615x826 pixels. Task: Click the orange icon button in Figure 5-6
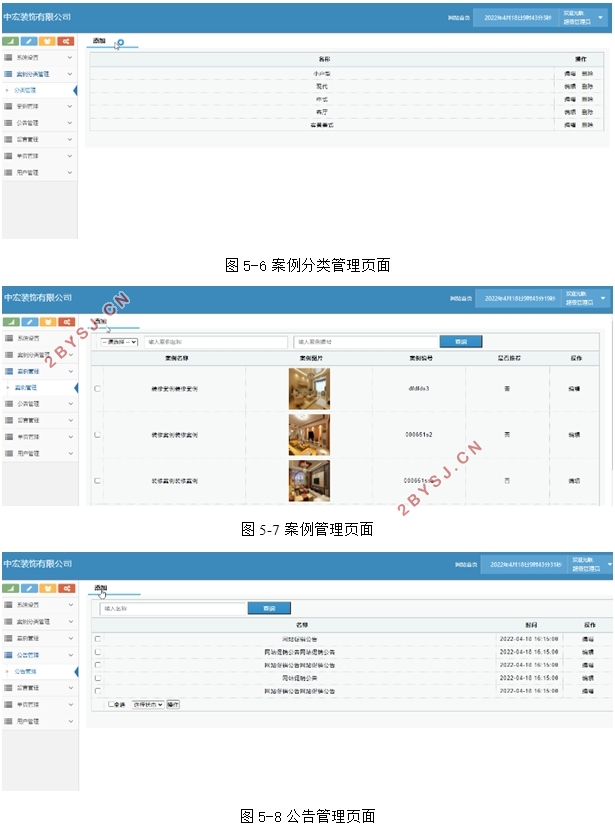point(47,41)
